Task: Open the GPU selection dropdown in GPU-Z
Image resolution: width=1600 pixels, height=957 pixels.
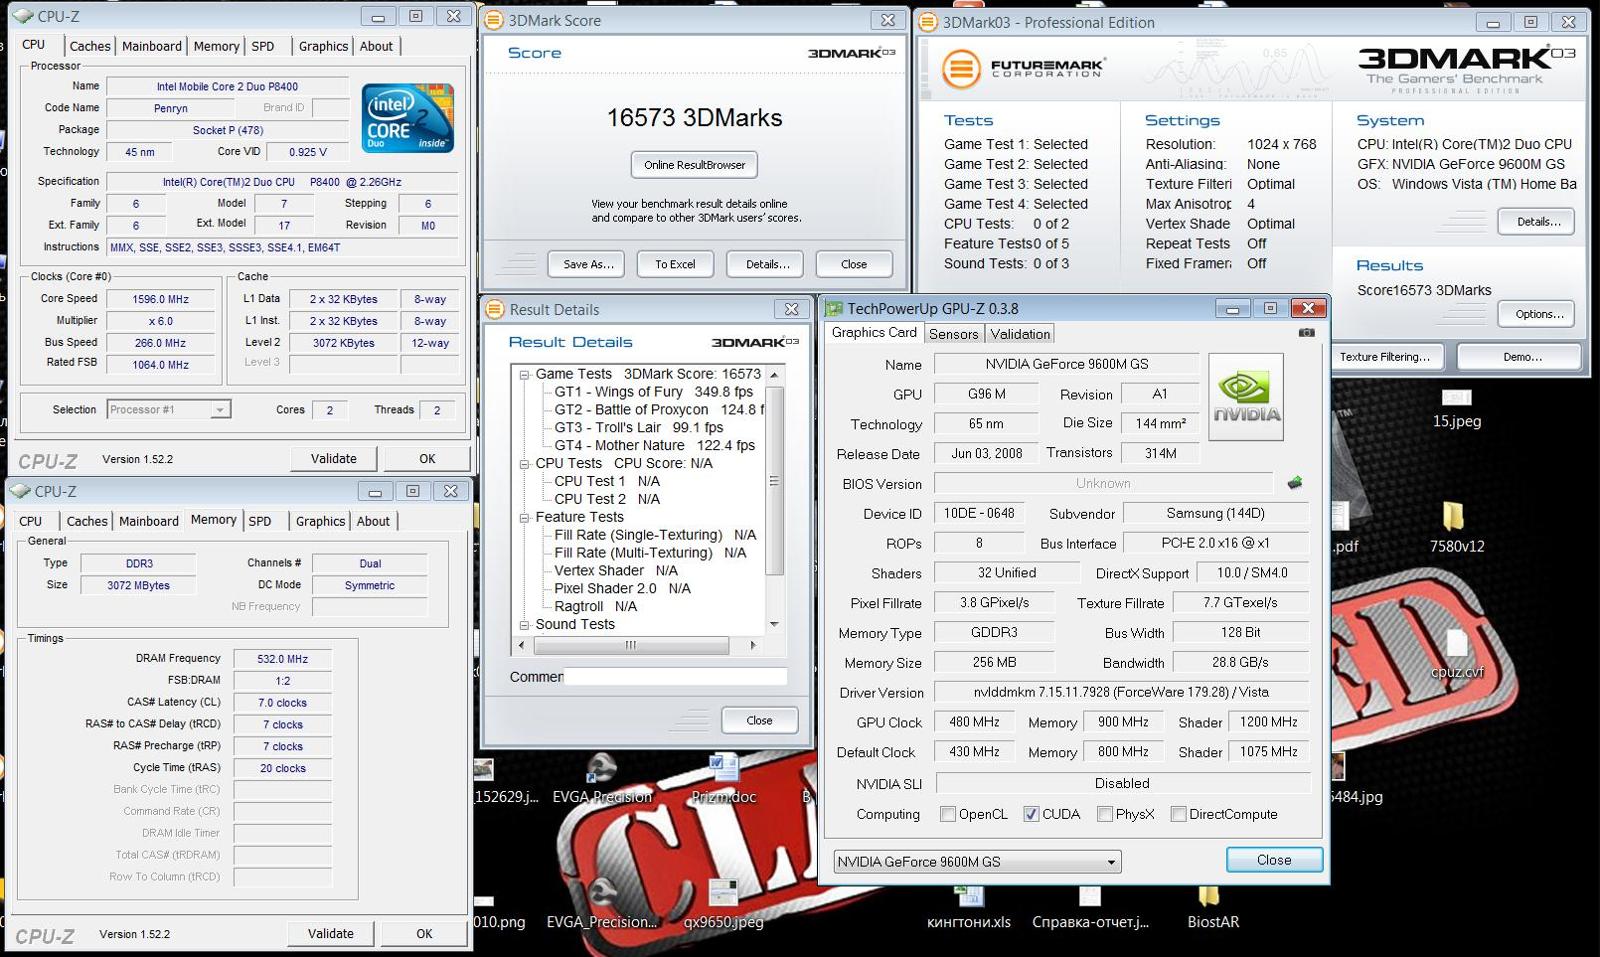Action: [977, 861]
